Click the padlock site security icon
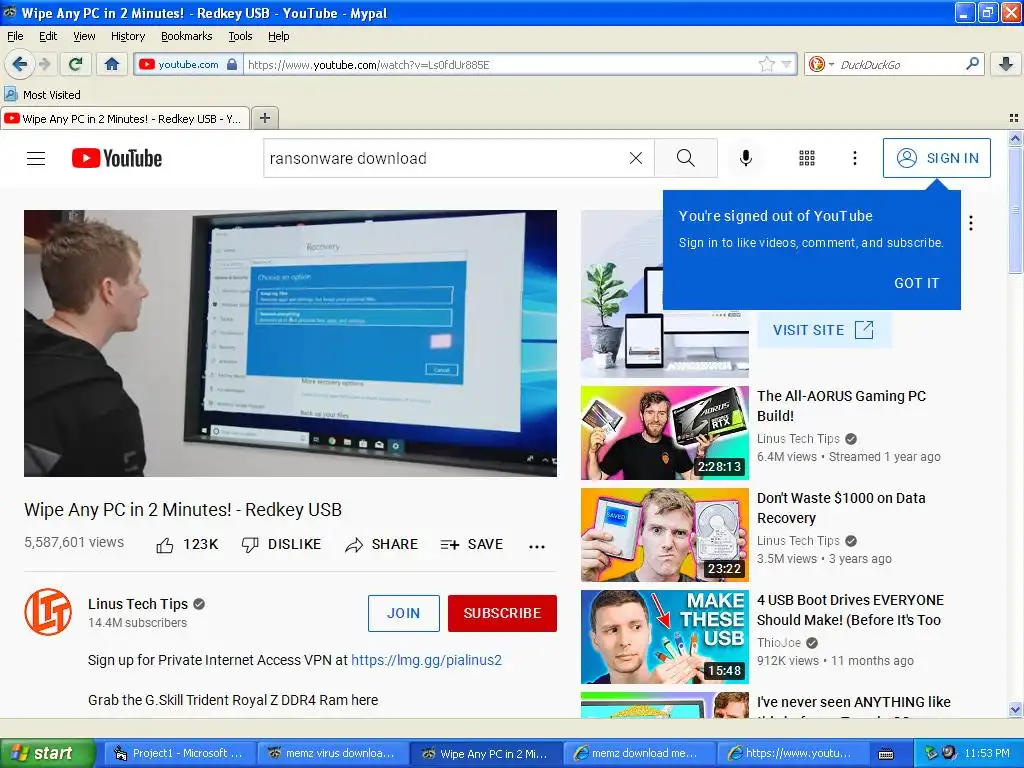Image resolution: width=1024 pixels, height=768 pixels. pyautogui.click(x=232, y=64)
